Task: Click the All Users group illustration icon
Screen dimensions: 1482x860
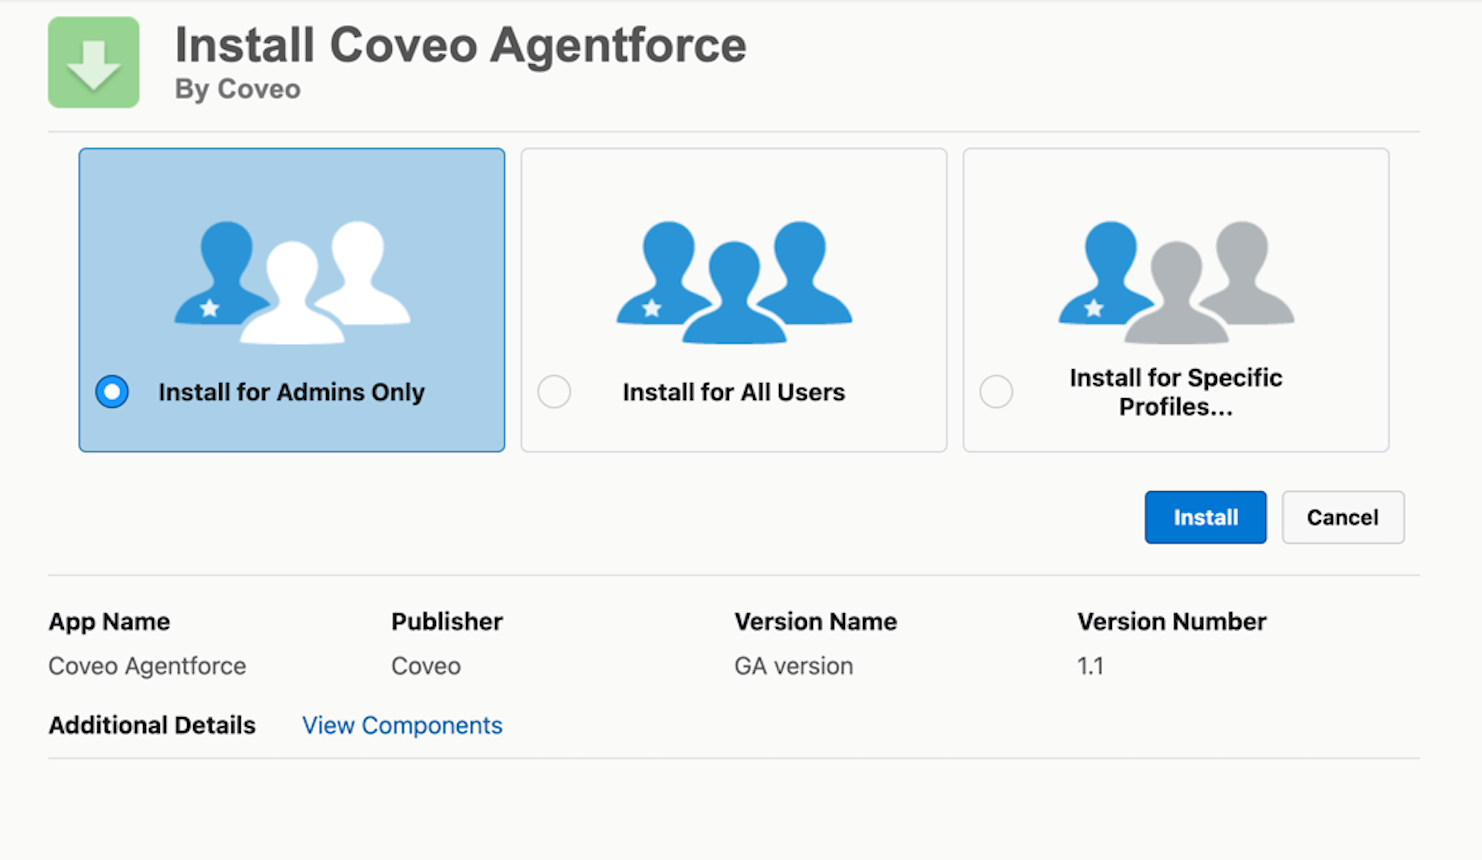Action: point(734,283)
